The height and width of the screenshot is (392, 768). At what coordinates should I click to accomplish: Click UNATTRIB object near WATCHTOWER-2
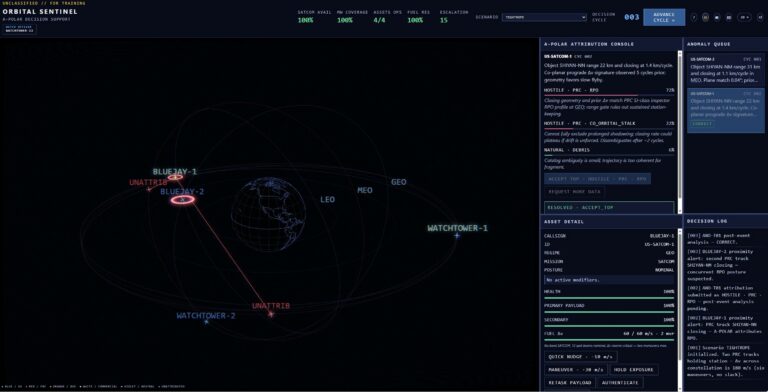270,314
